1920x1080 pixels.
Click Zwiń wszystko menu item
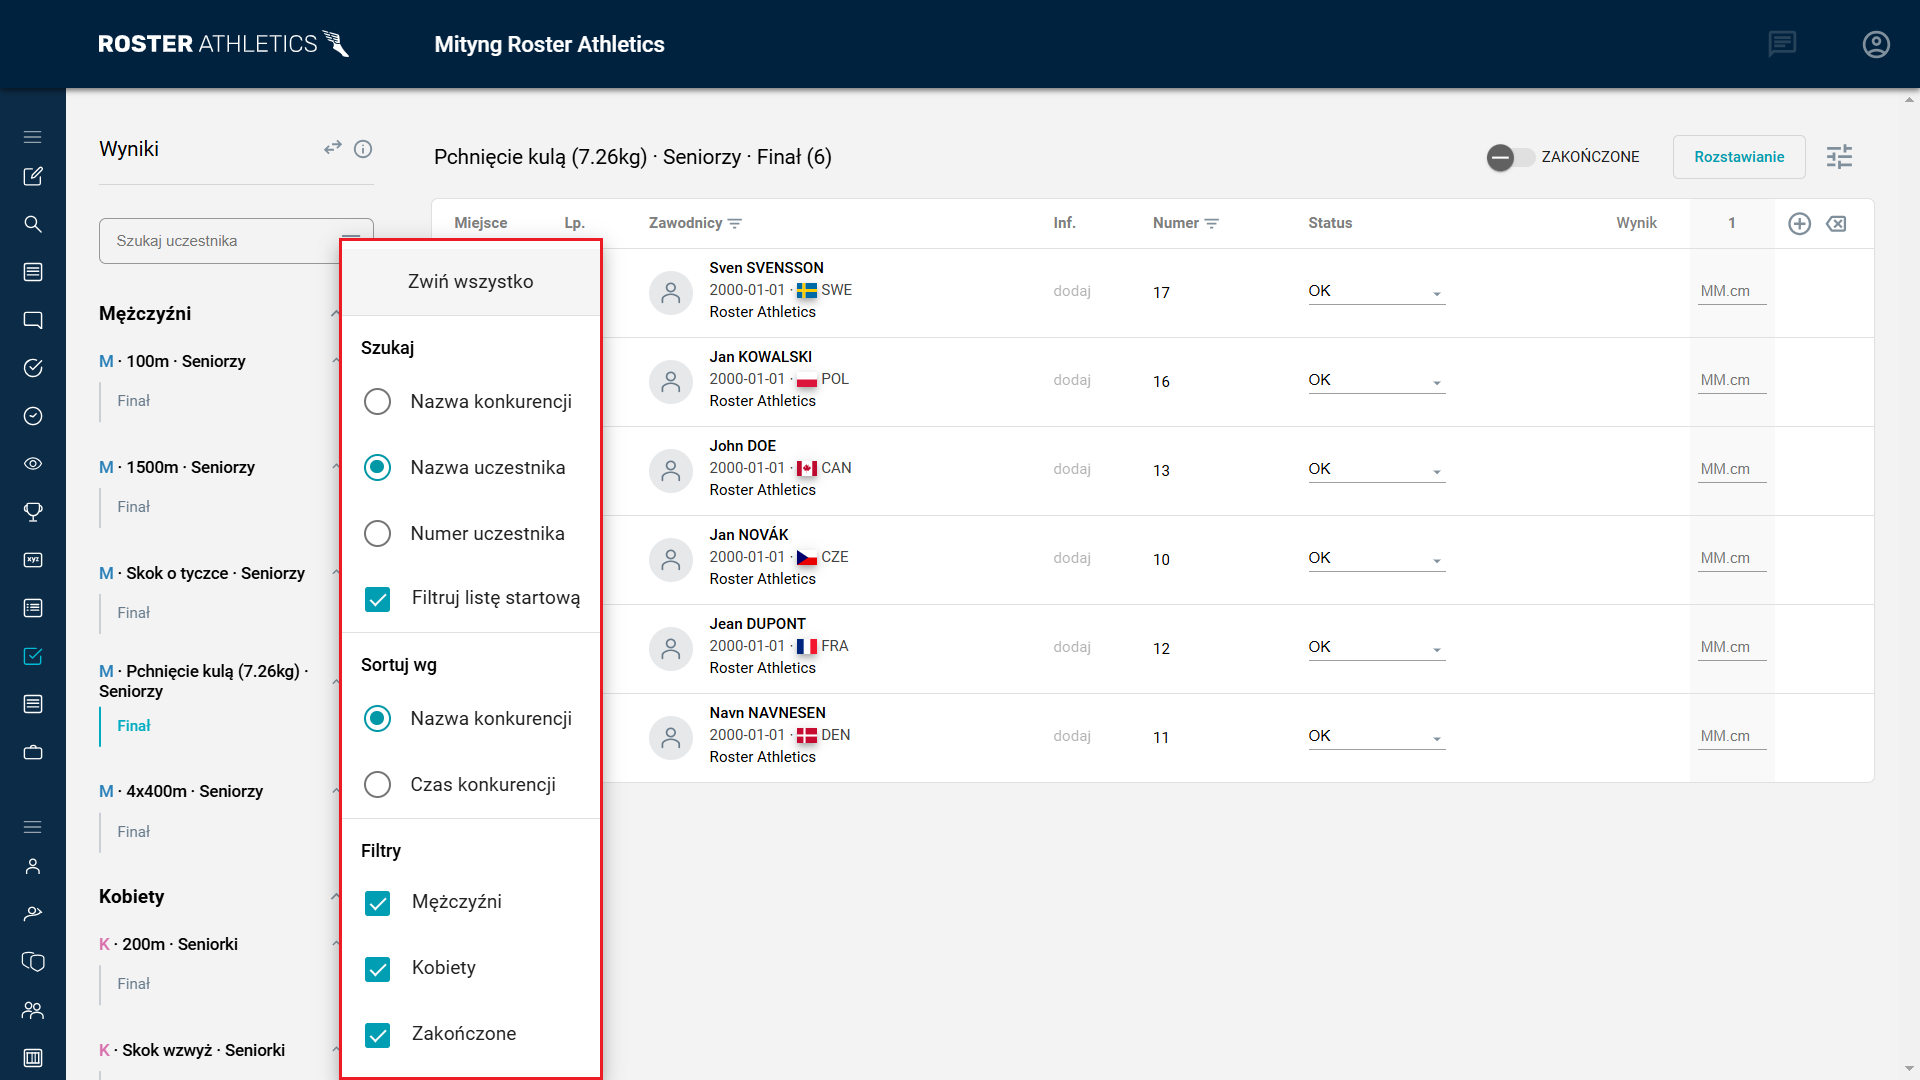pos(470,282)
